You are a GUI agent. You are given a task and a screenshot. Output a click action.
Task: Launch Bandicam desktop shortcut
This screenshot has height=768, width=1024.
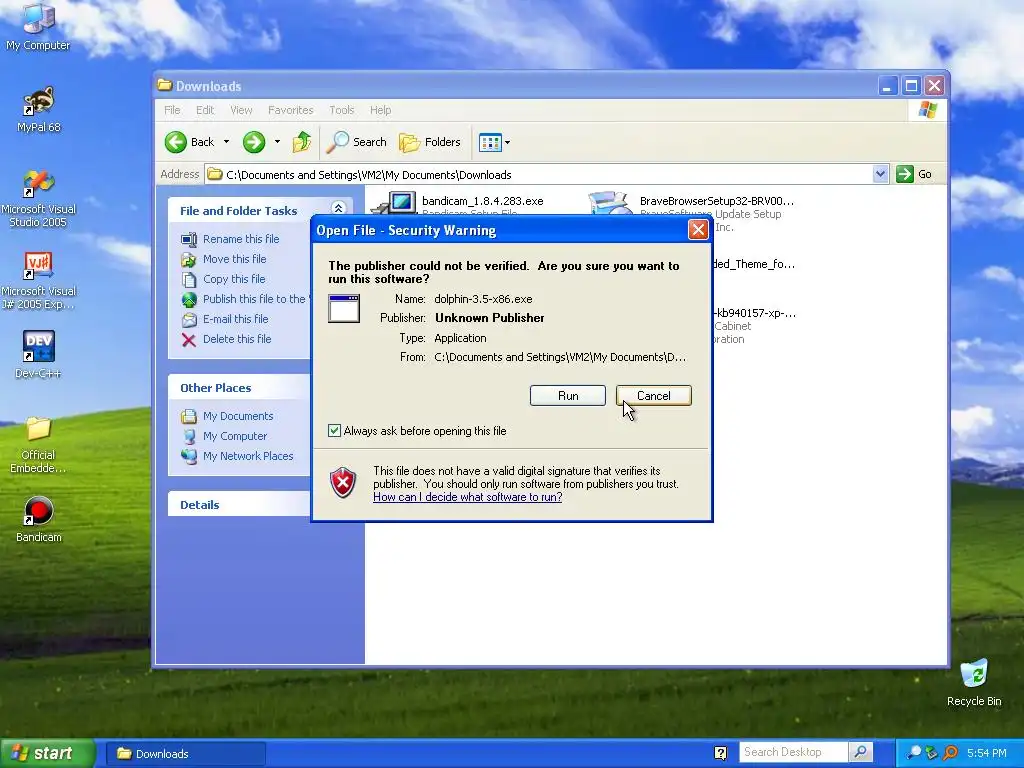(x=38, y=520)
